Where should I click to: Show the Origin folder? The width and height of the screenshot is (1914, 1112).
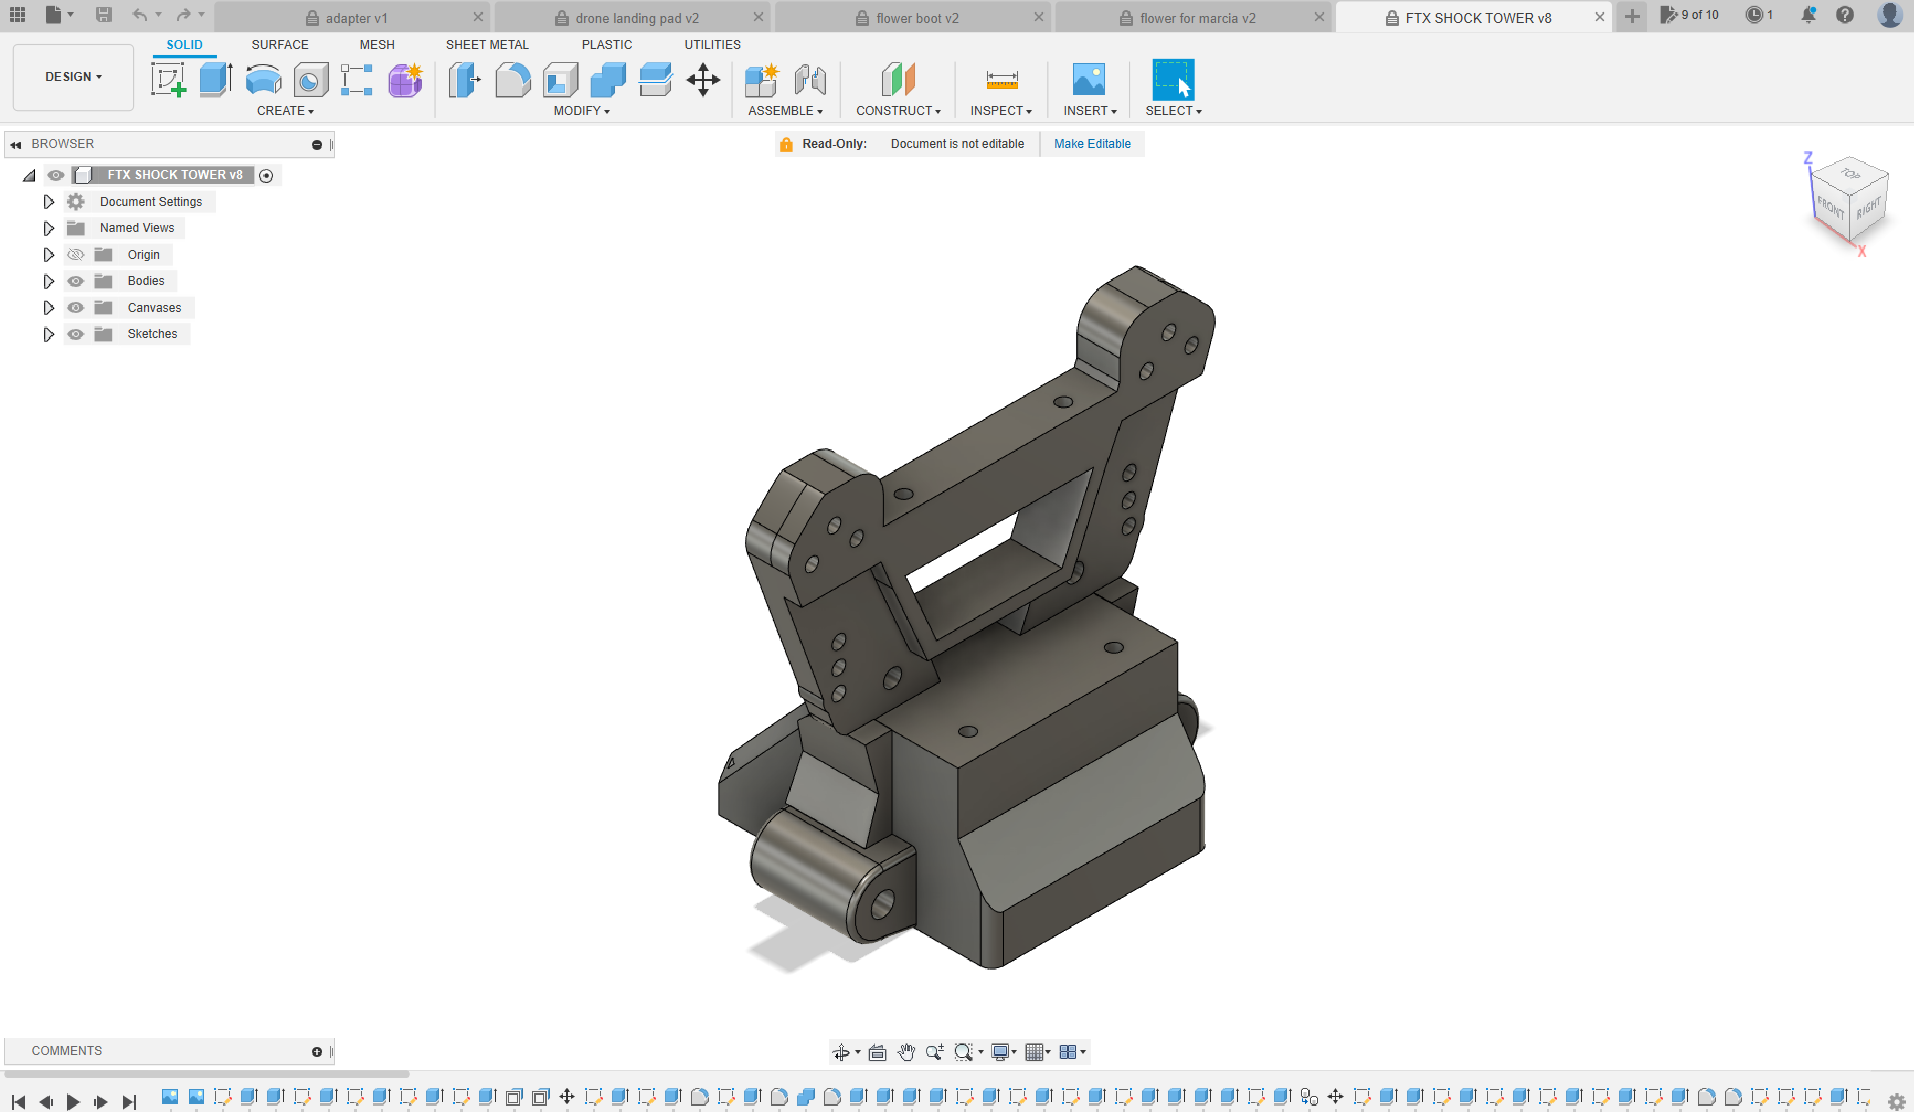[x=75, y=255]
